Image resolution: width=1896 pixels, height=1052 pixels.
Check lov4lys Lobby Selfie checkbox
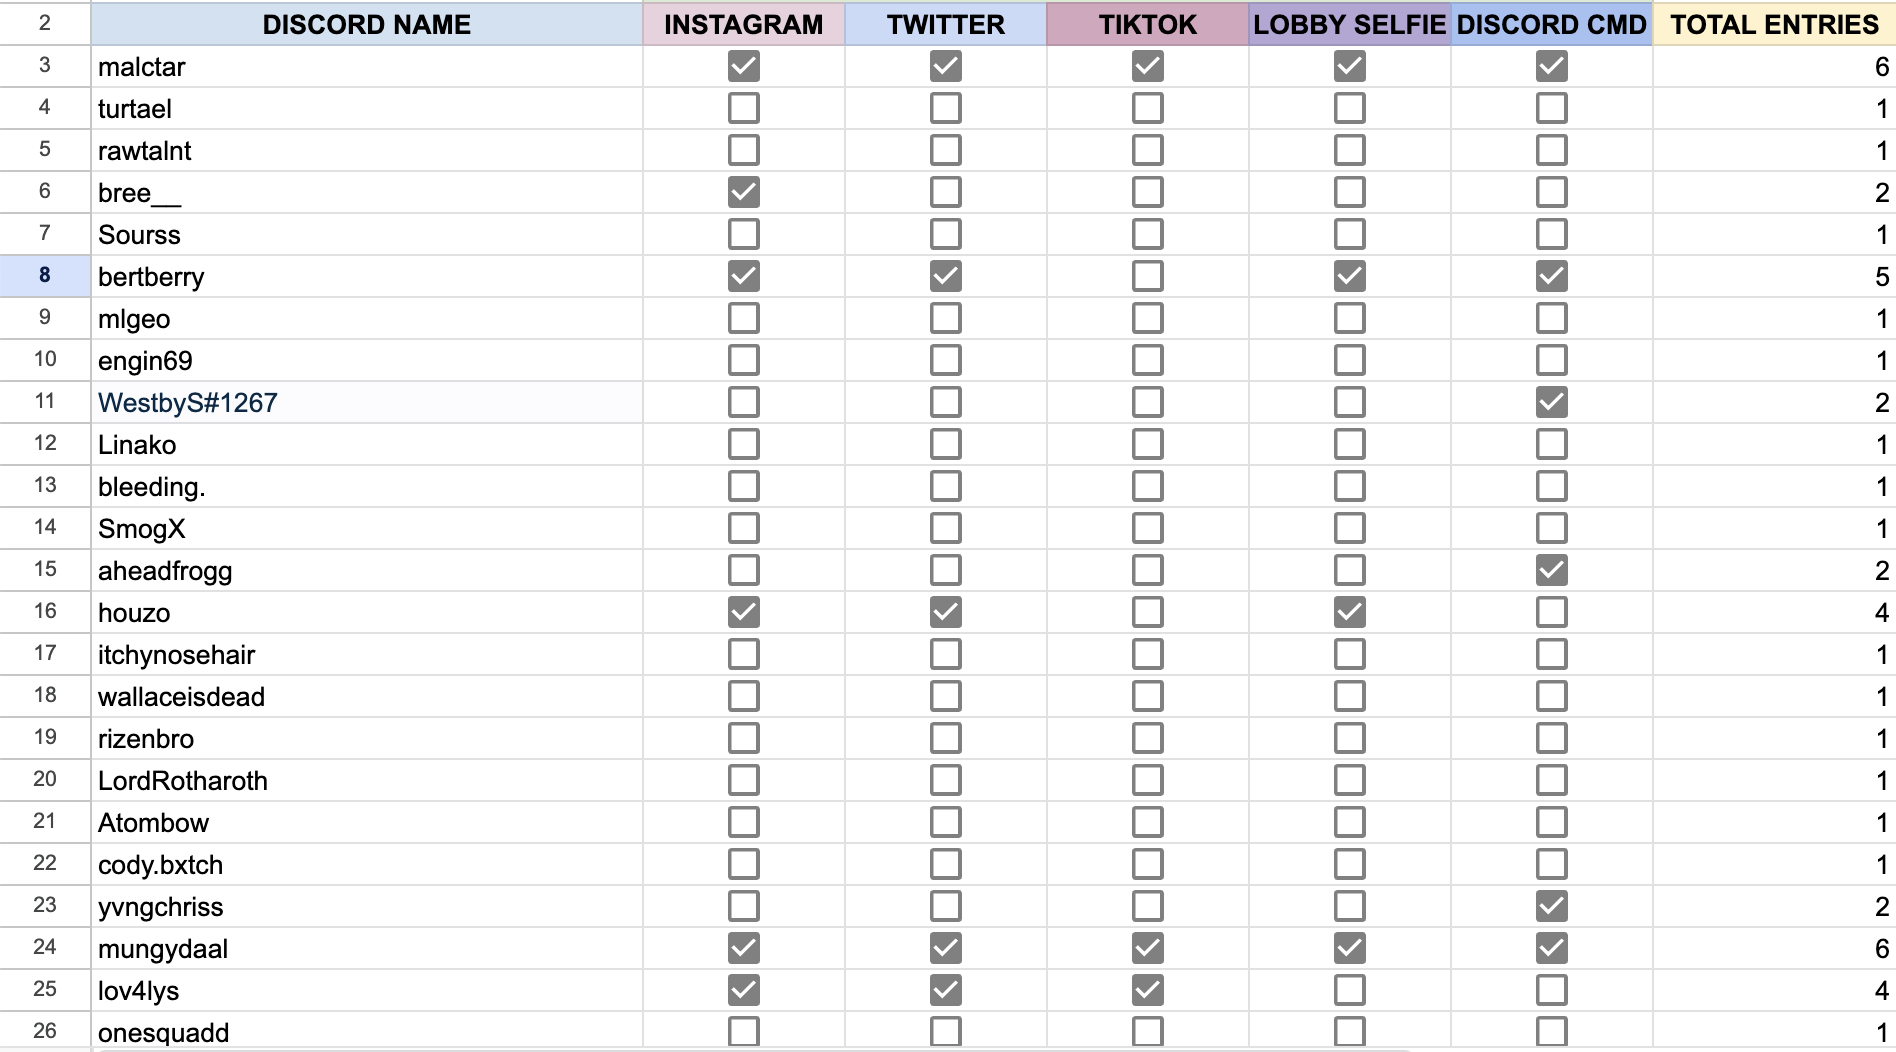tap(1350, 990)
